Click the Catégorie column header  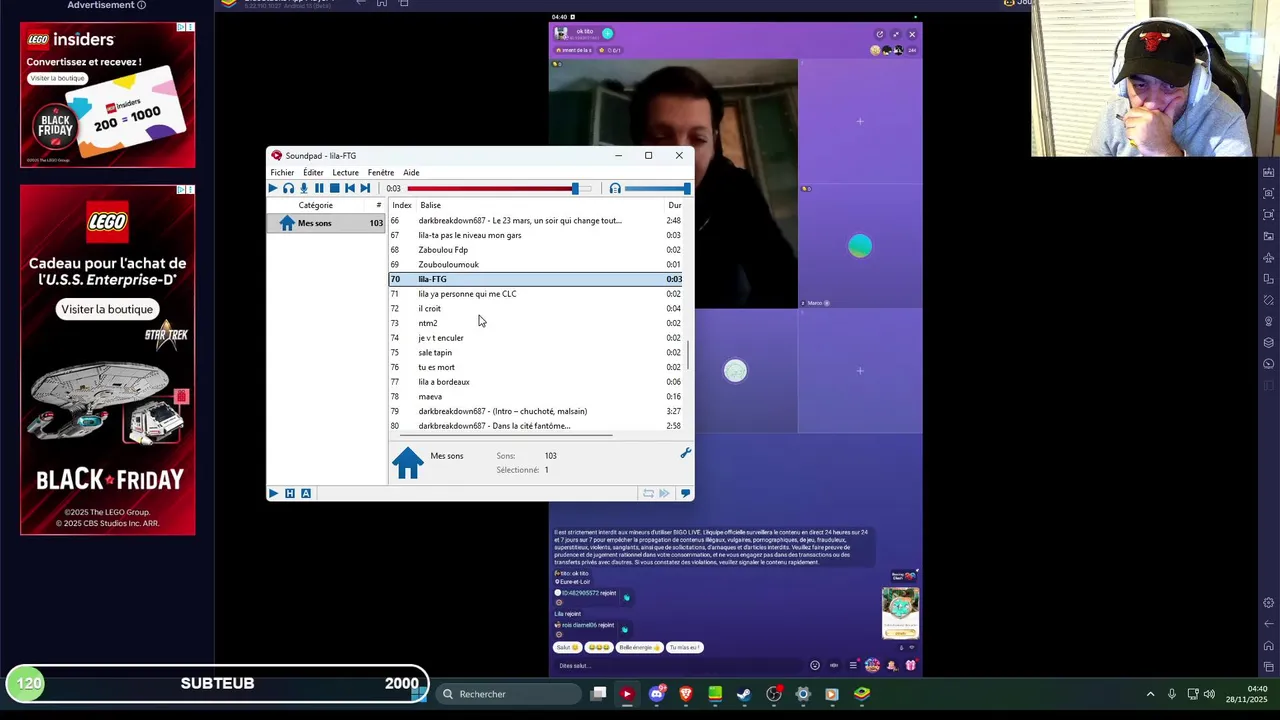[316, 205]
